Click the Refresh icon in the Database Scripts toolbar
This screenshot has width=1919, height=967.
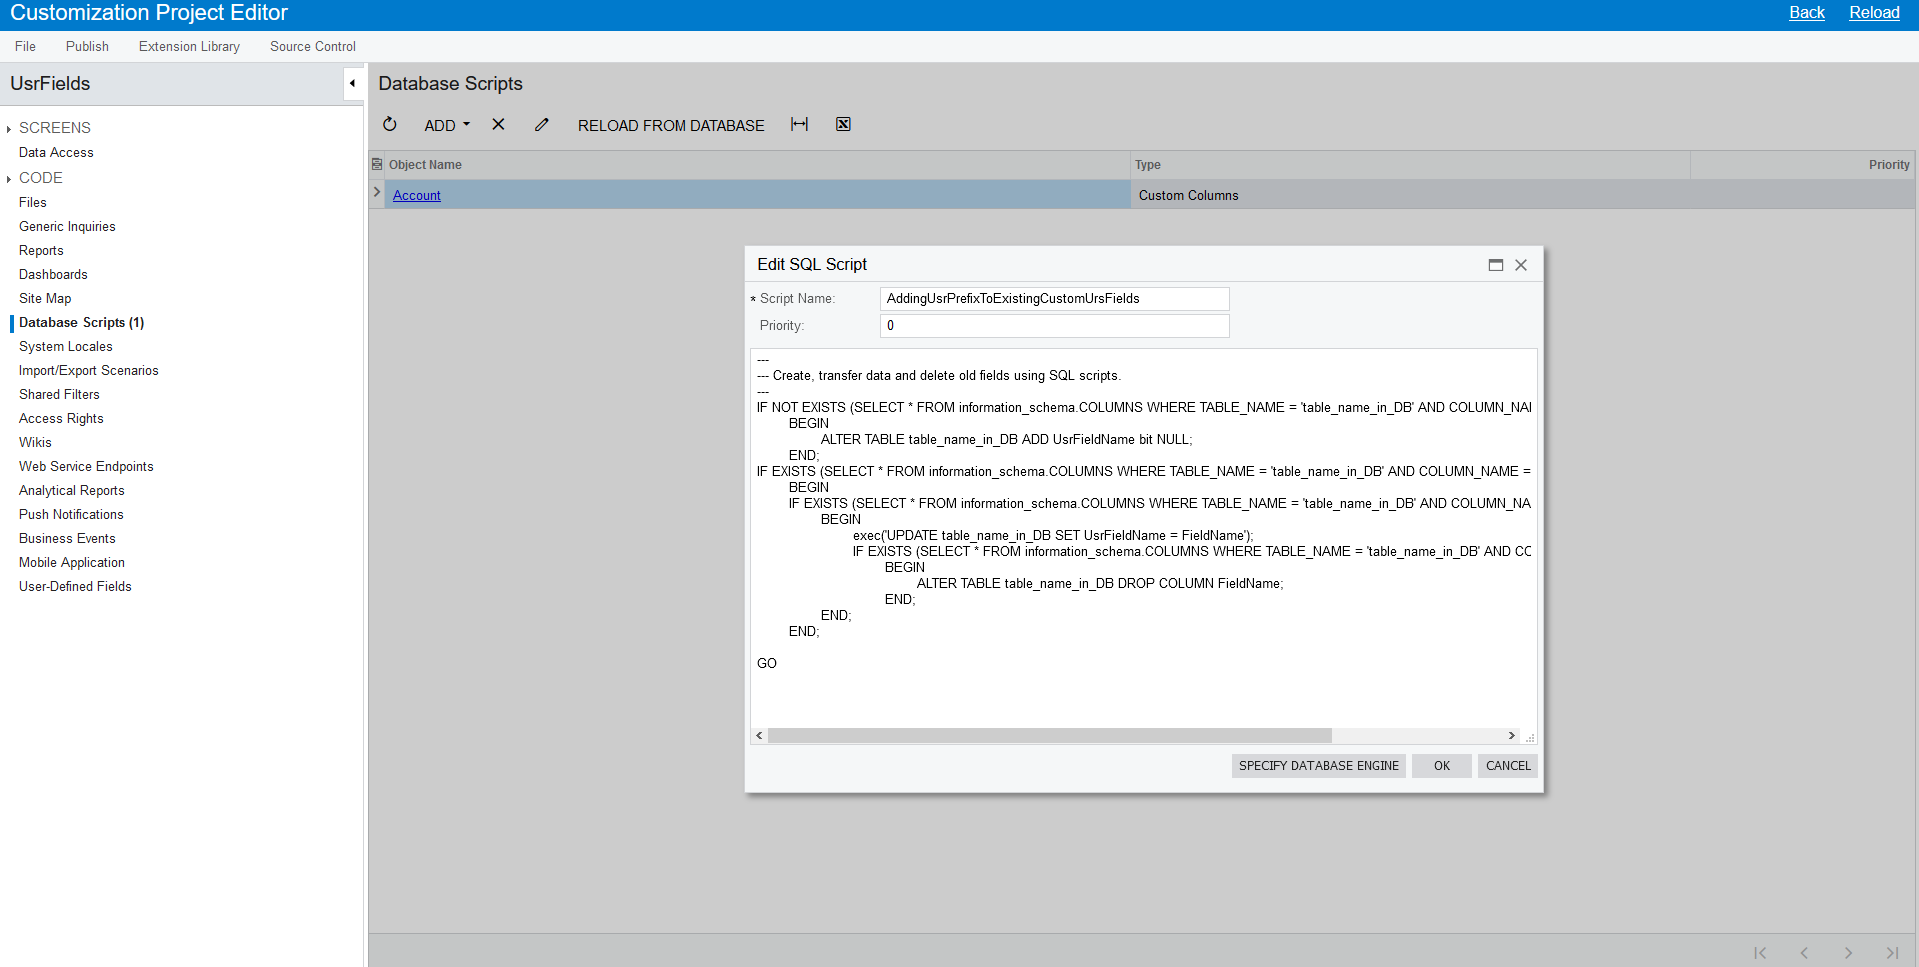(x=390, y=124)
